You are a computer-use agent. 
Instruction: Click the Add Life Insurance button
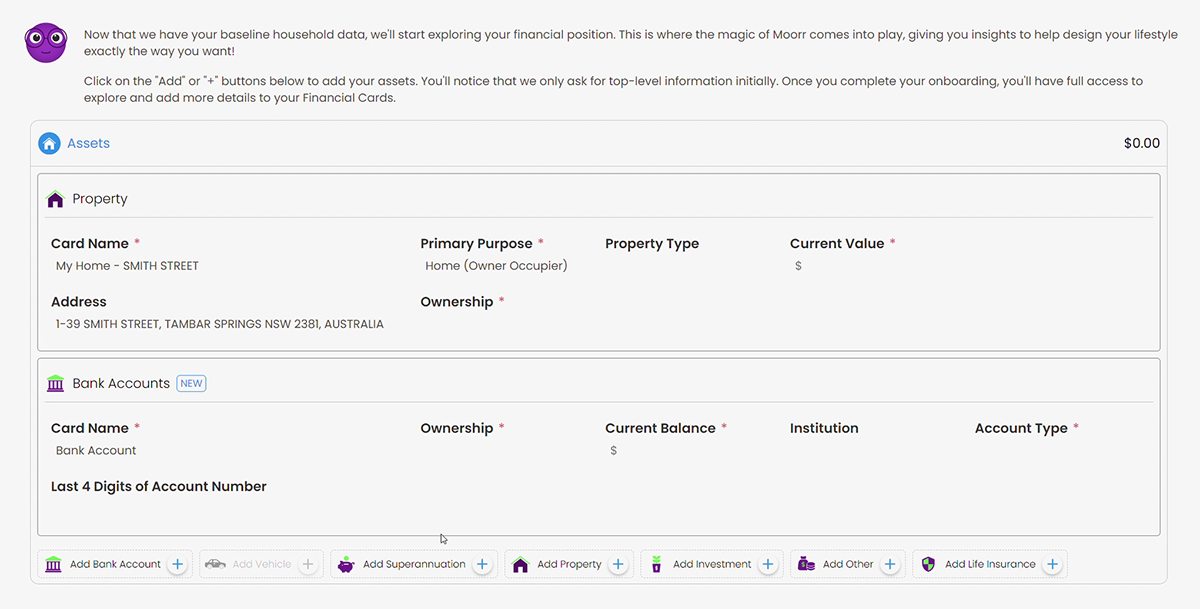990,564
